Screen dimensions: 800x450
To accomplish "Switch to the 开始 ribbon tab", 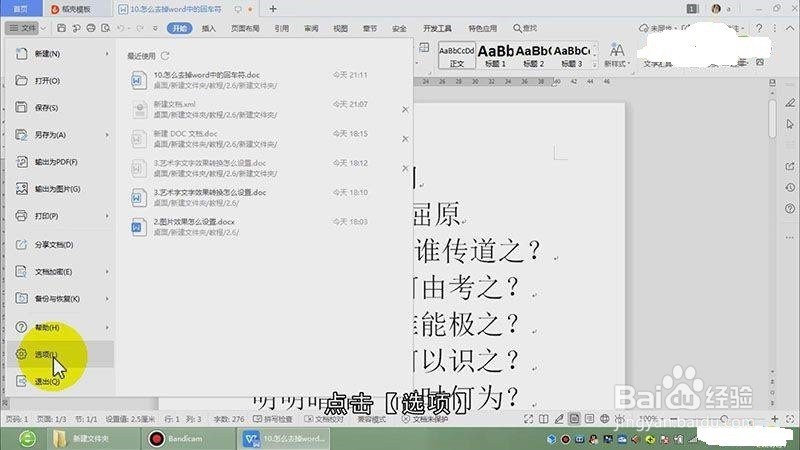I will coord(180,28).
